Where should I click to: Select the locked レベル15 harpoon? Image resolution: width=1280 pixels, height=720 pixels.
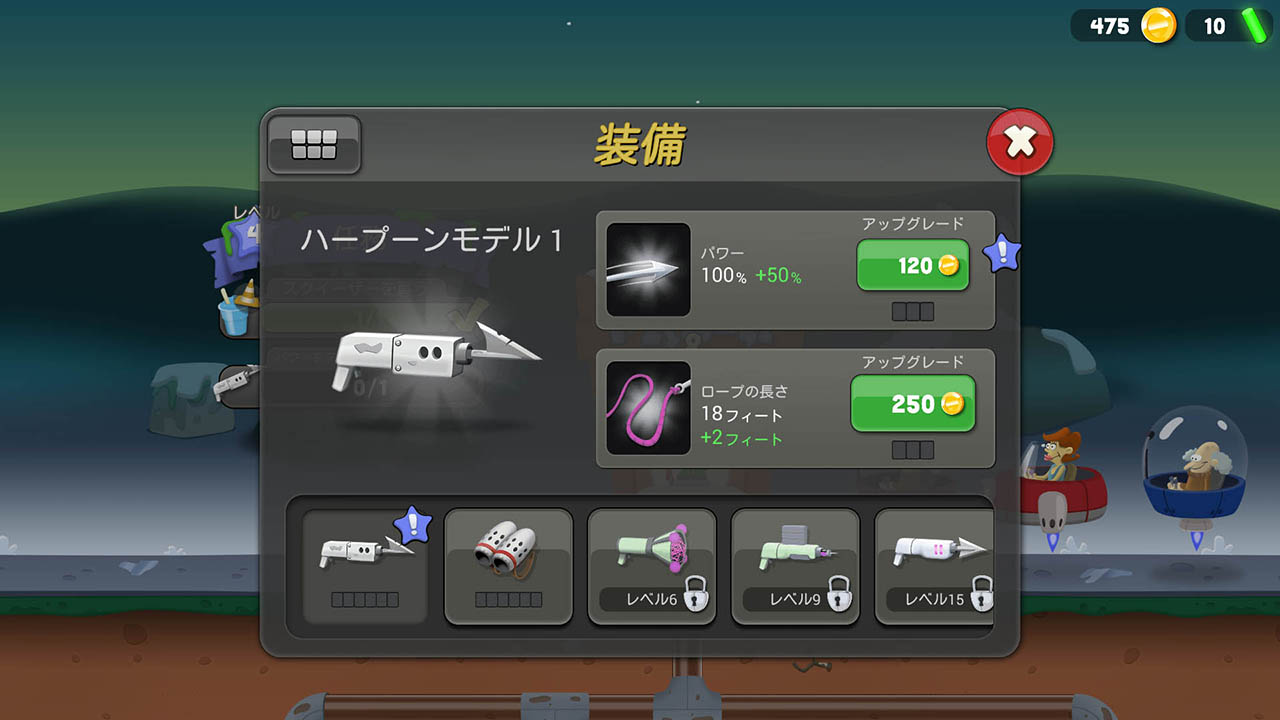click(x=934, y=566)
